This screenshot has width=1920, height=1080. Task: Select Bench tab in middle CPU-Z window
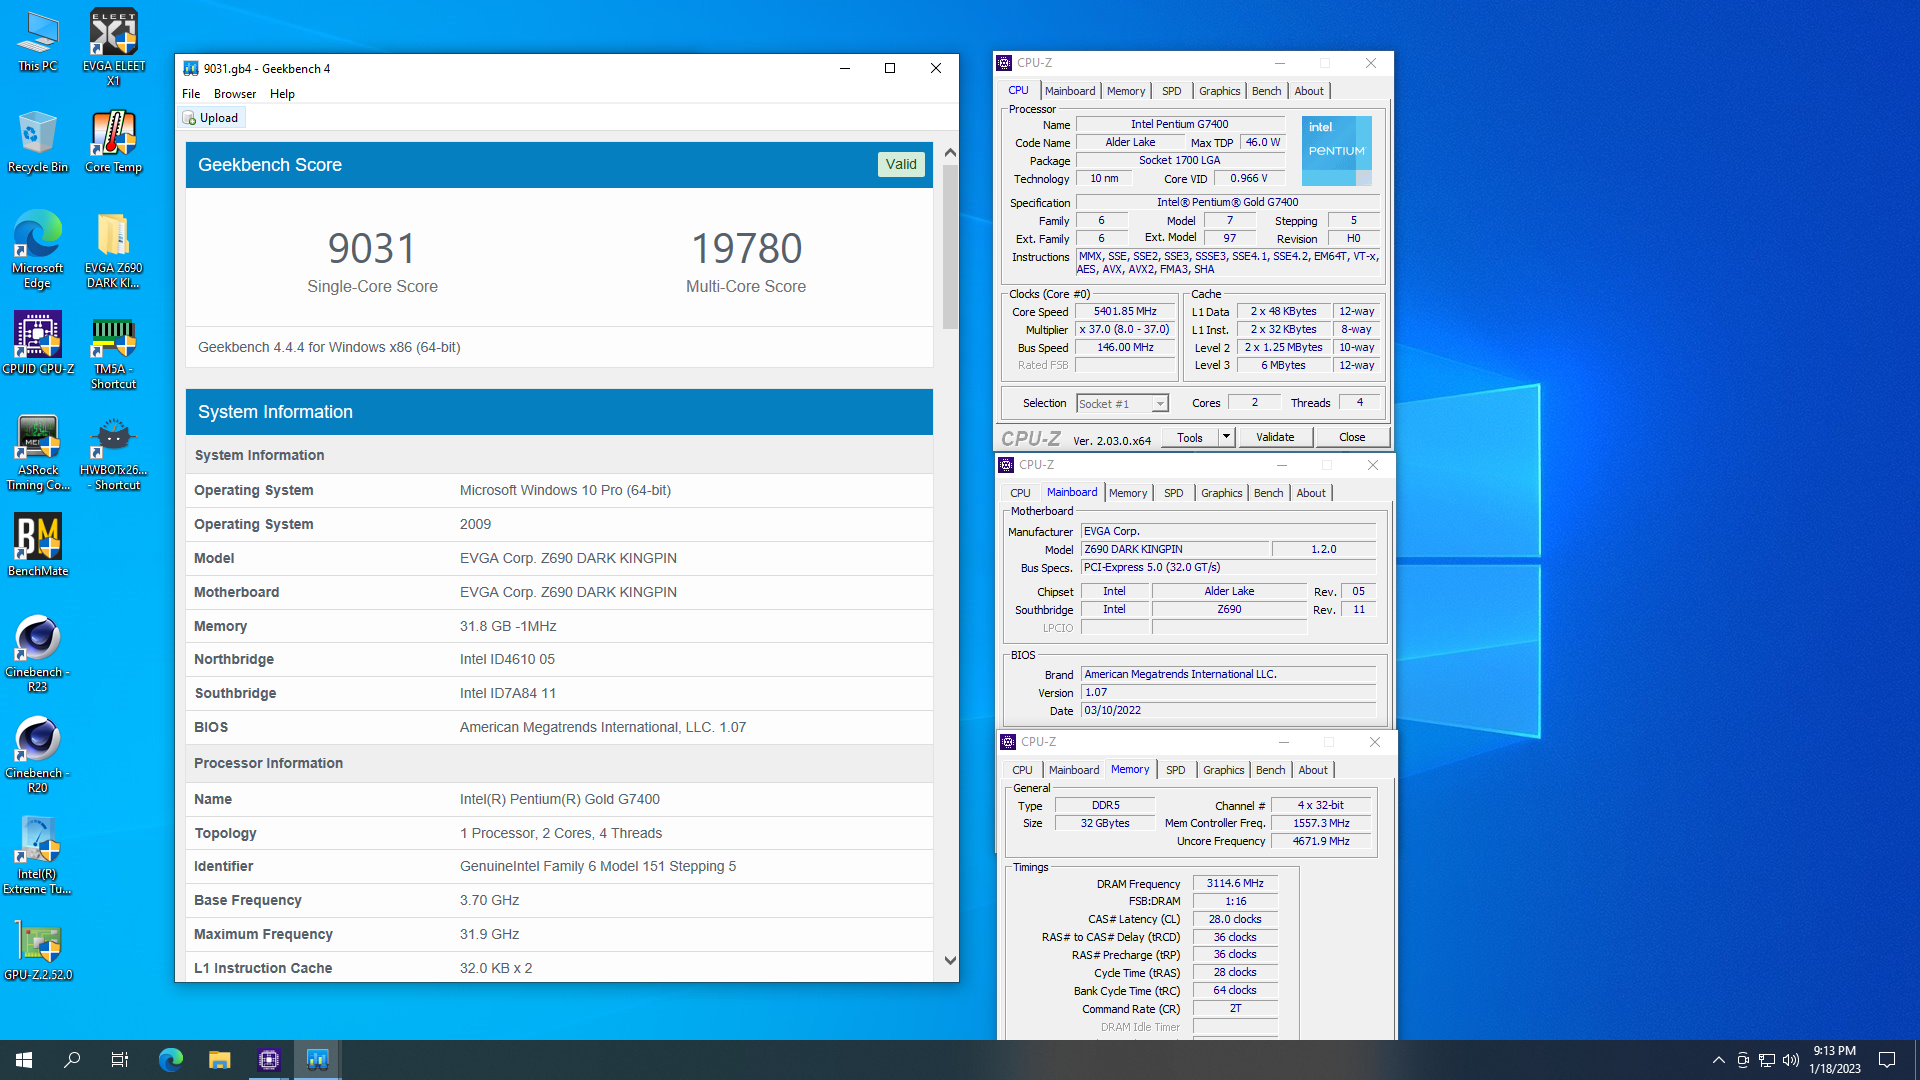1268,493
